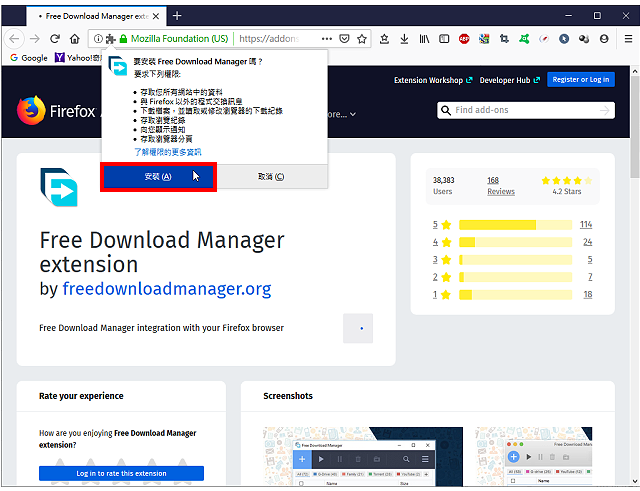Open the downloads arrow toolbar icon

click(x=404, y=39)
